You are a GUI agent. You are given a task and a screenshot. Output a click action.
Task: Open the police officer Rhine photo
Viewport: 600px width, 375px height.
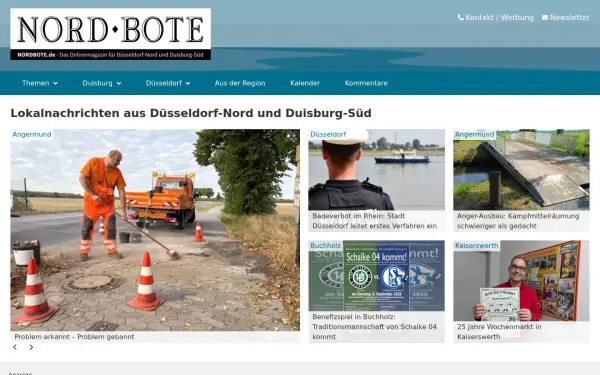(x=377, y=170)
